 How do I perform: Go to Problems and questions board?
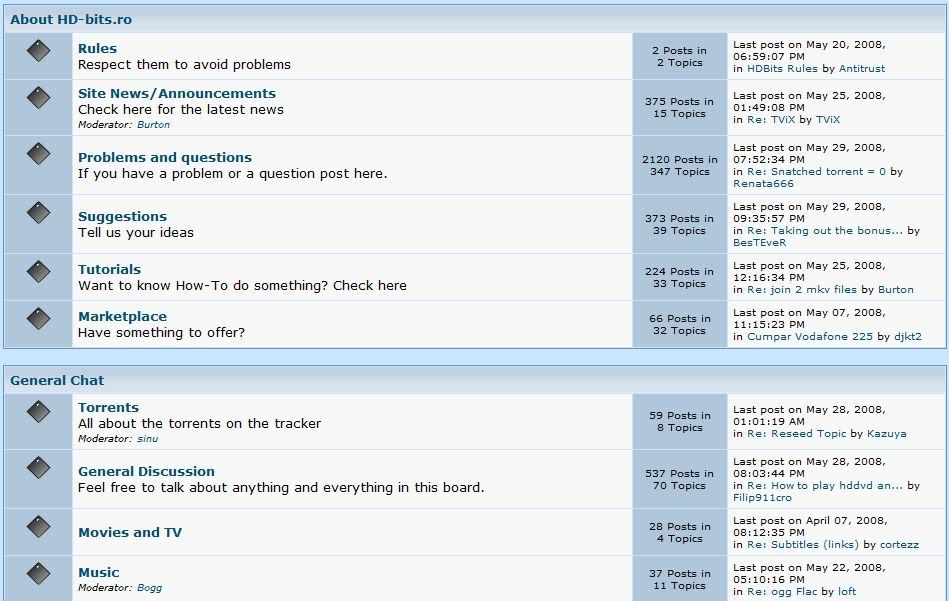pyautogui.click(x=164, y=157)
